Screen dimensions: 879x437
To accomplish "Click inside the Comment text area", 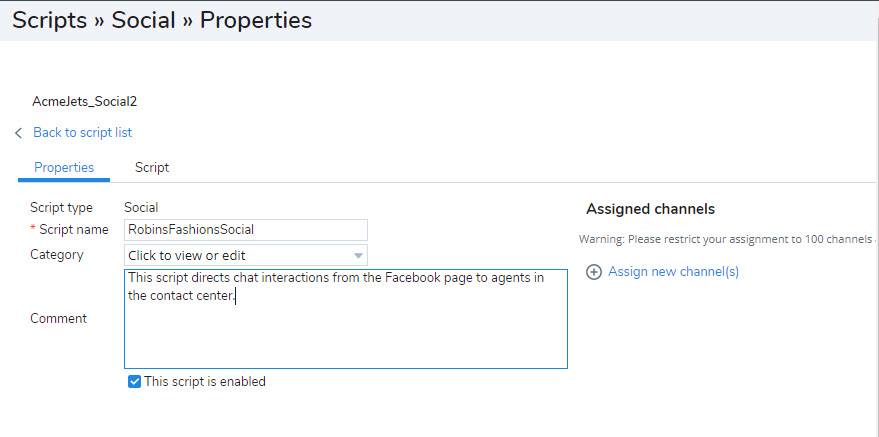I will tap(345, 319).
